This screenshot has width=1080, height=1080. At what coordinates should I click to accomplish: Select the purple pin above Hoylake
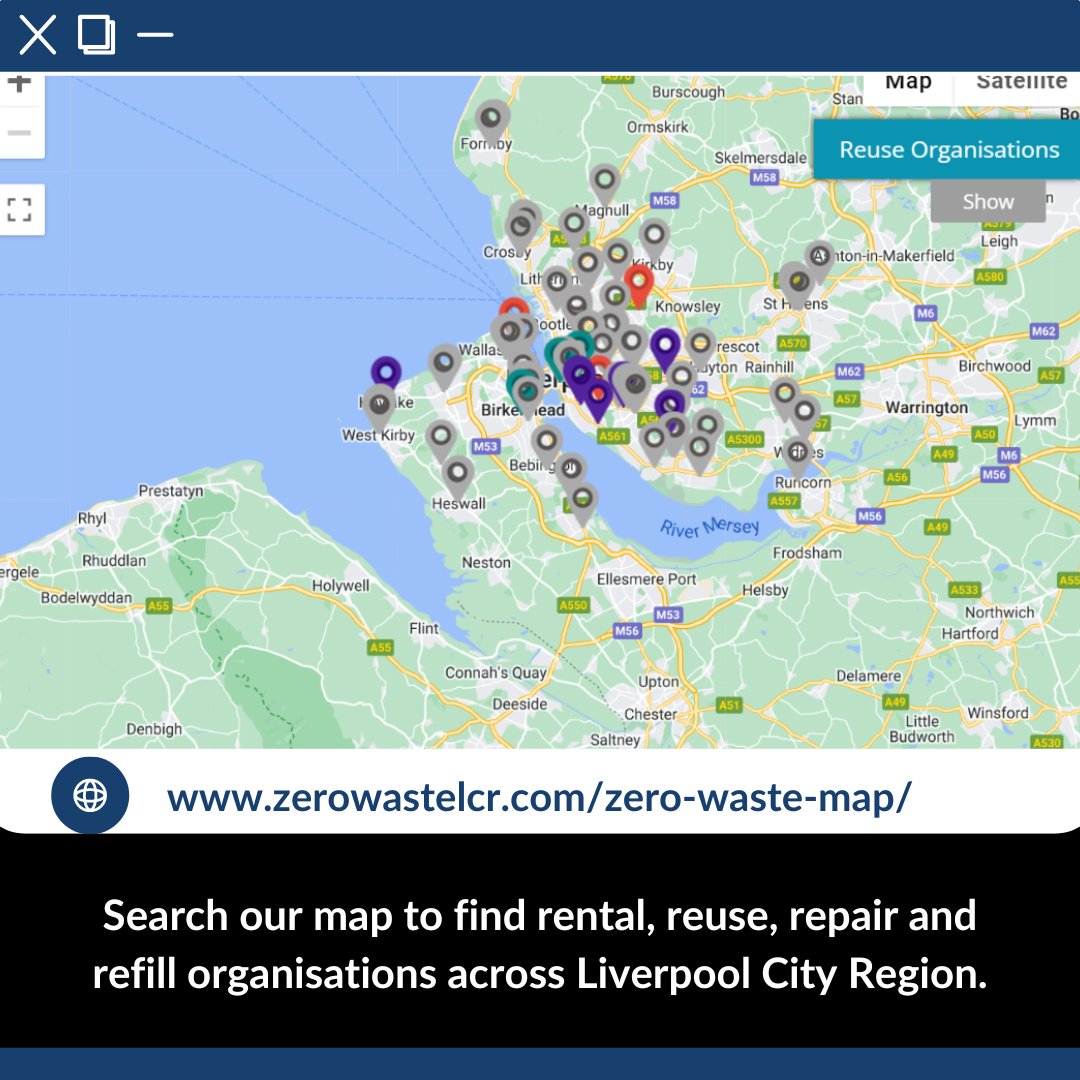click(386, 372)
